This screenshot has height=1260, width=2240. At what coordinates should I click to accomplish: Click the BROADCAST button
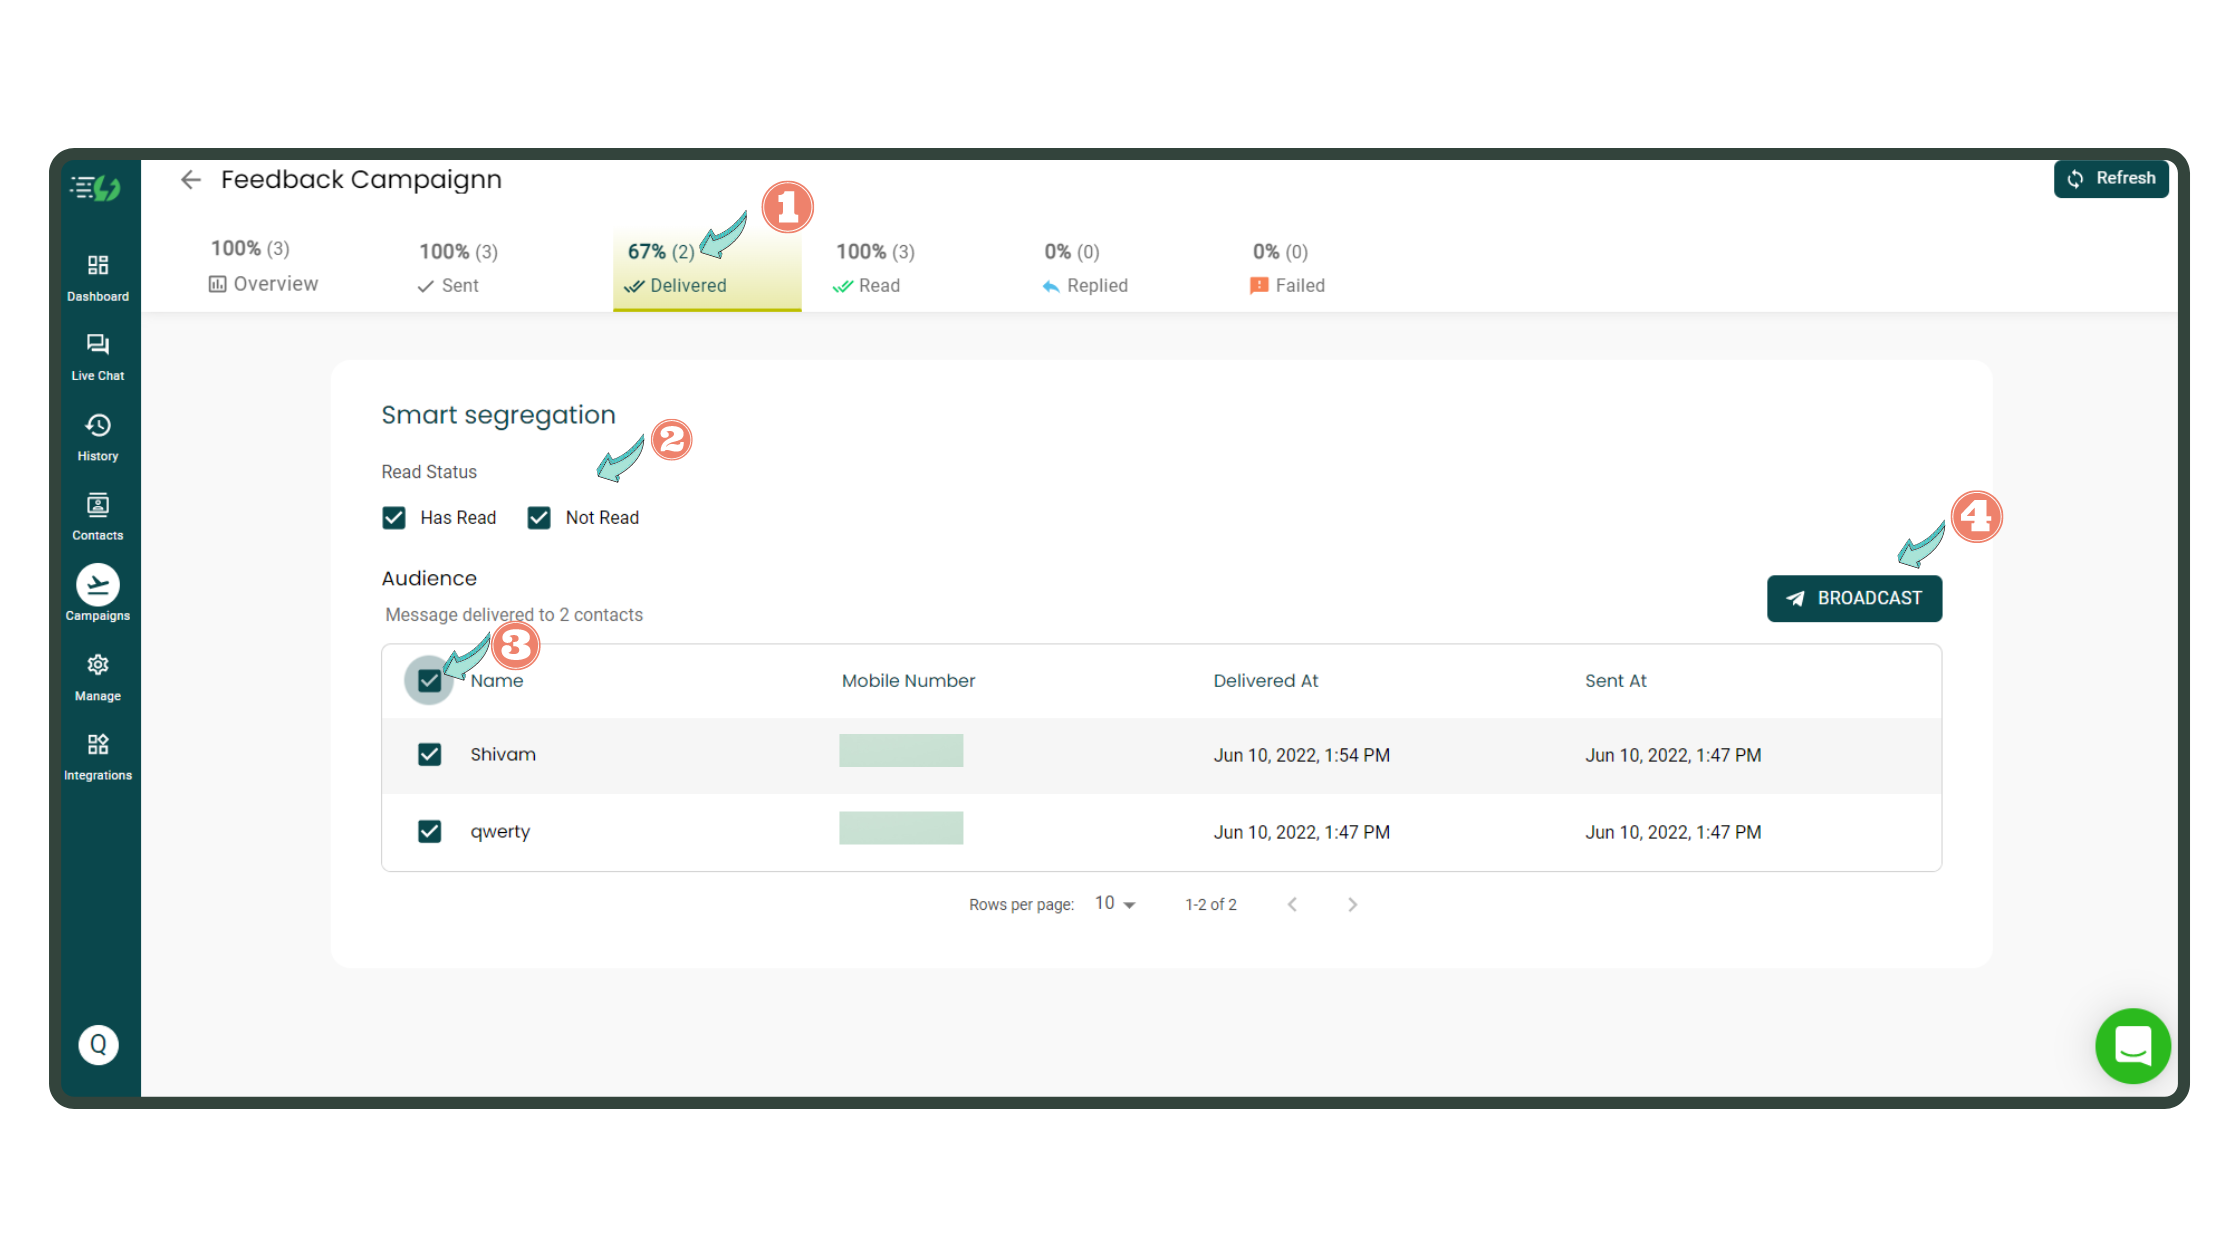tap(1854, 599)
